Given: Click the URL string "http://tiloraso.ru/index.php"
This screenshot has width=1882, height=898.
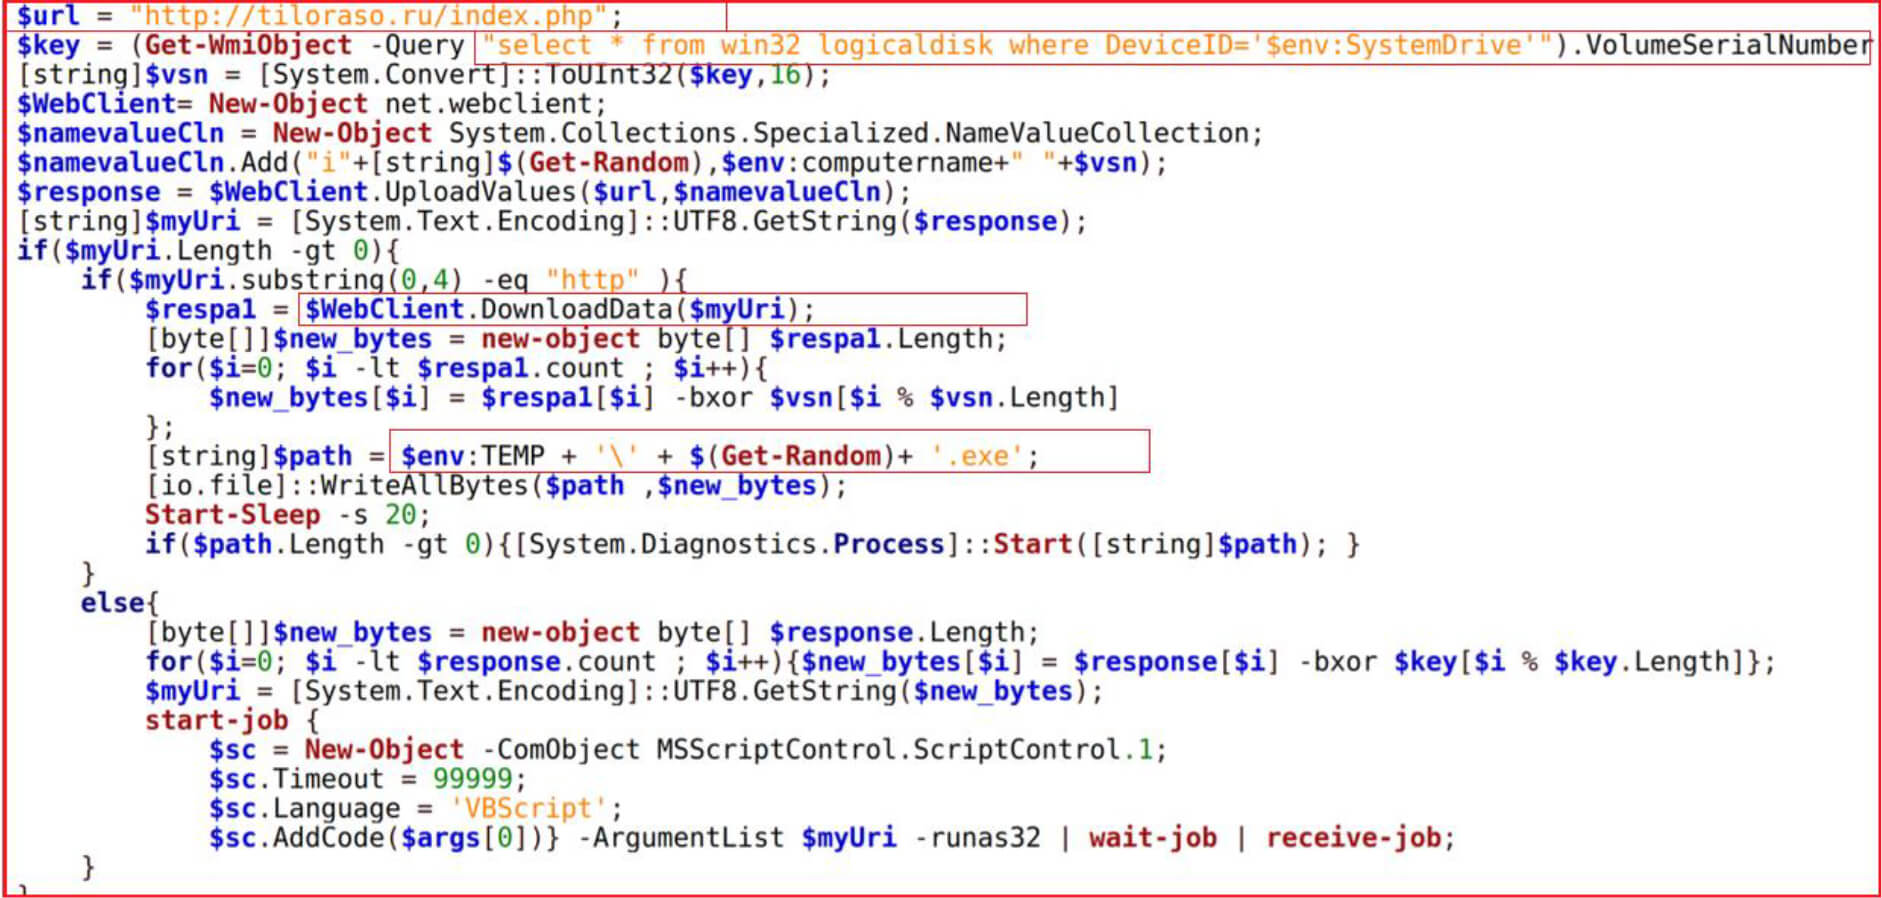Looking at the screenshot, I should (369, 16).
